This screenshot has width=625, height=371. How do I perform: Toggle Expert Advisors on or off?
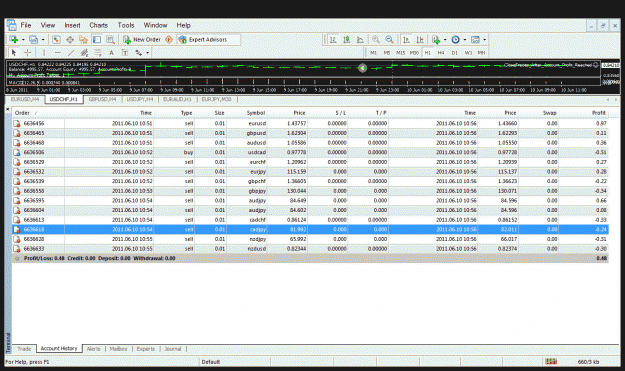[x=203, y=39]
